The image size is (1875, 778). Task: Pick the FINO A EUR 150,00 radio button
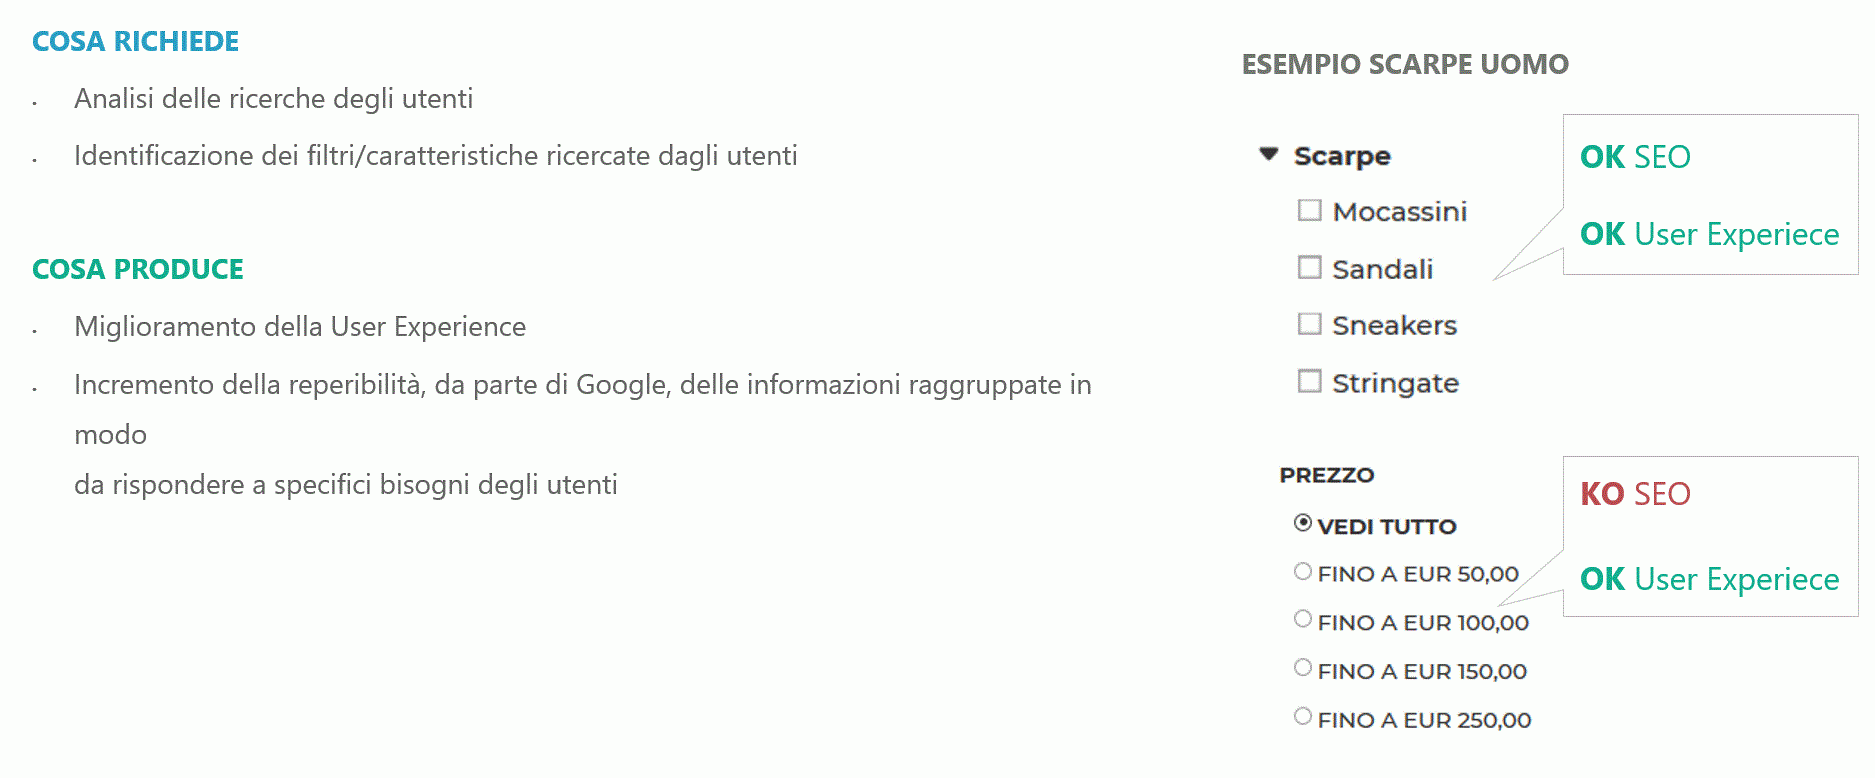[x=1303, y=667]
